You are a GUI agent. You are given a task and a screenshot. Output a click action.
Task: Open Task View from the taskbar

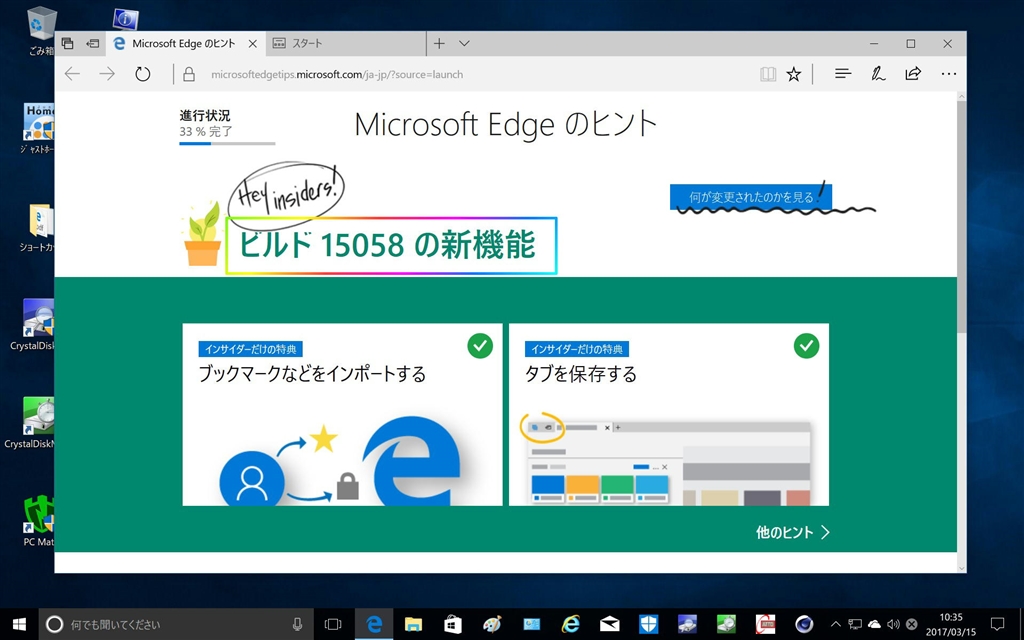pyautogui.click(x=334, y=624)
